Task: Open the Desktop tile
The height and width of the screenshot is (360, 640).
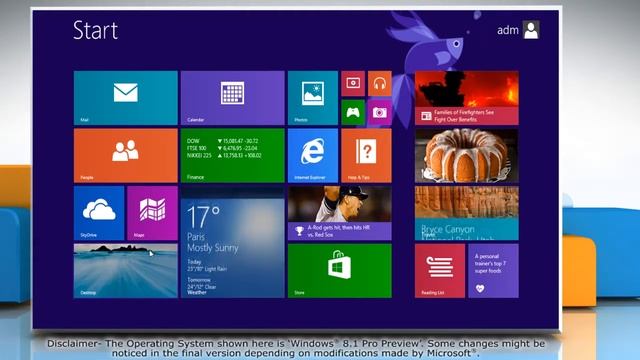Action: click(126, 271)
